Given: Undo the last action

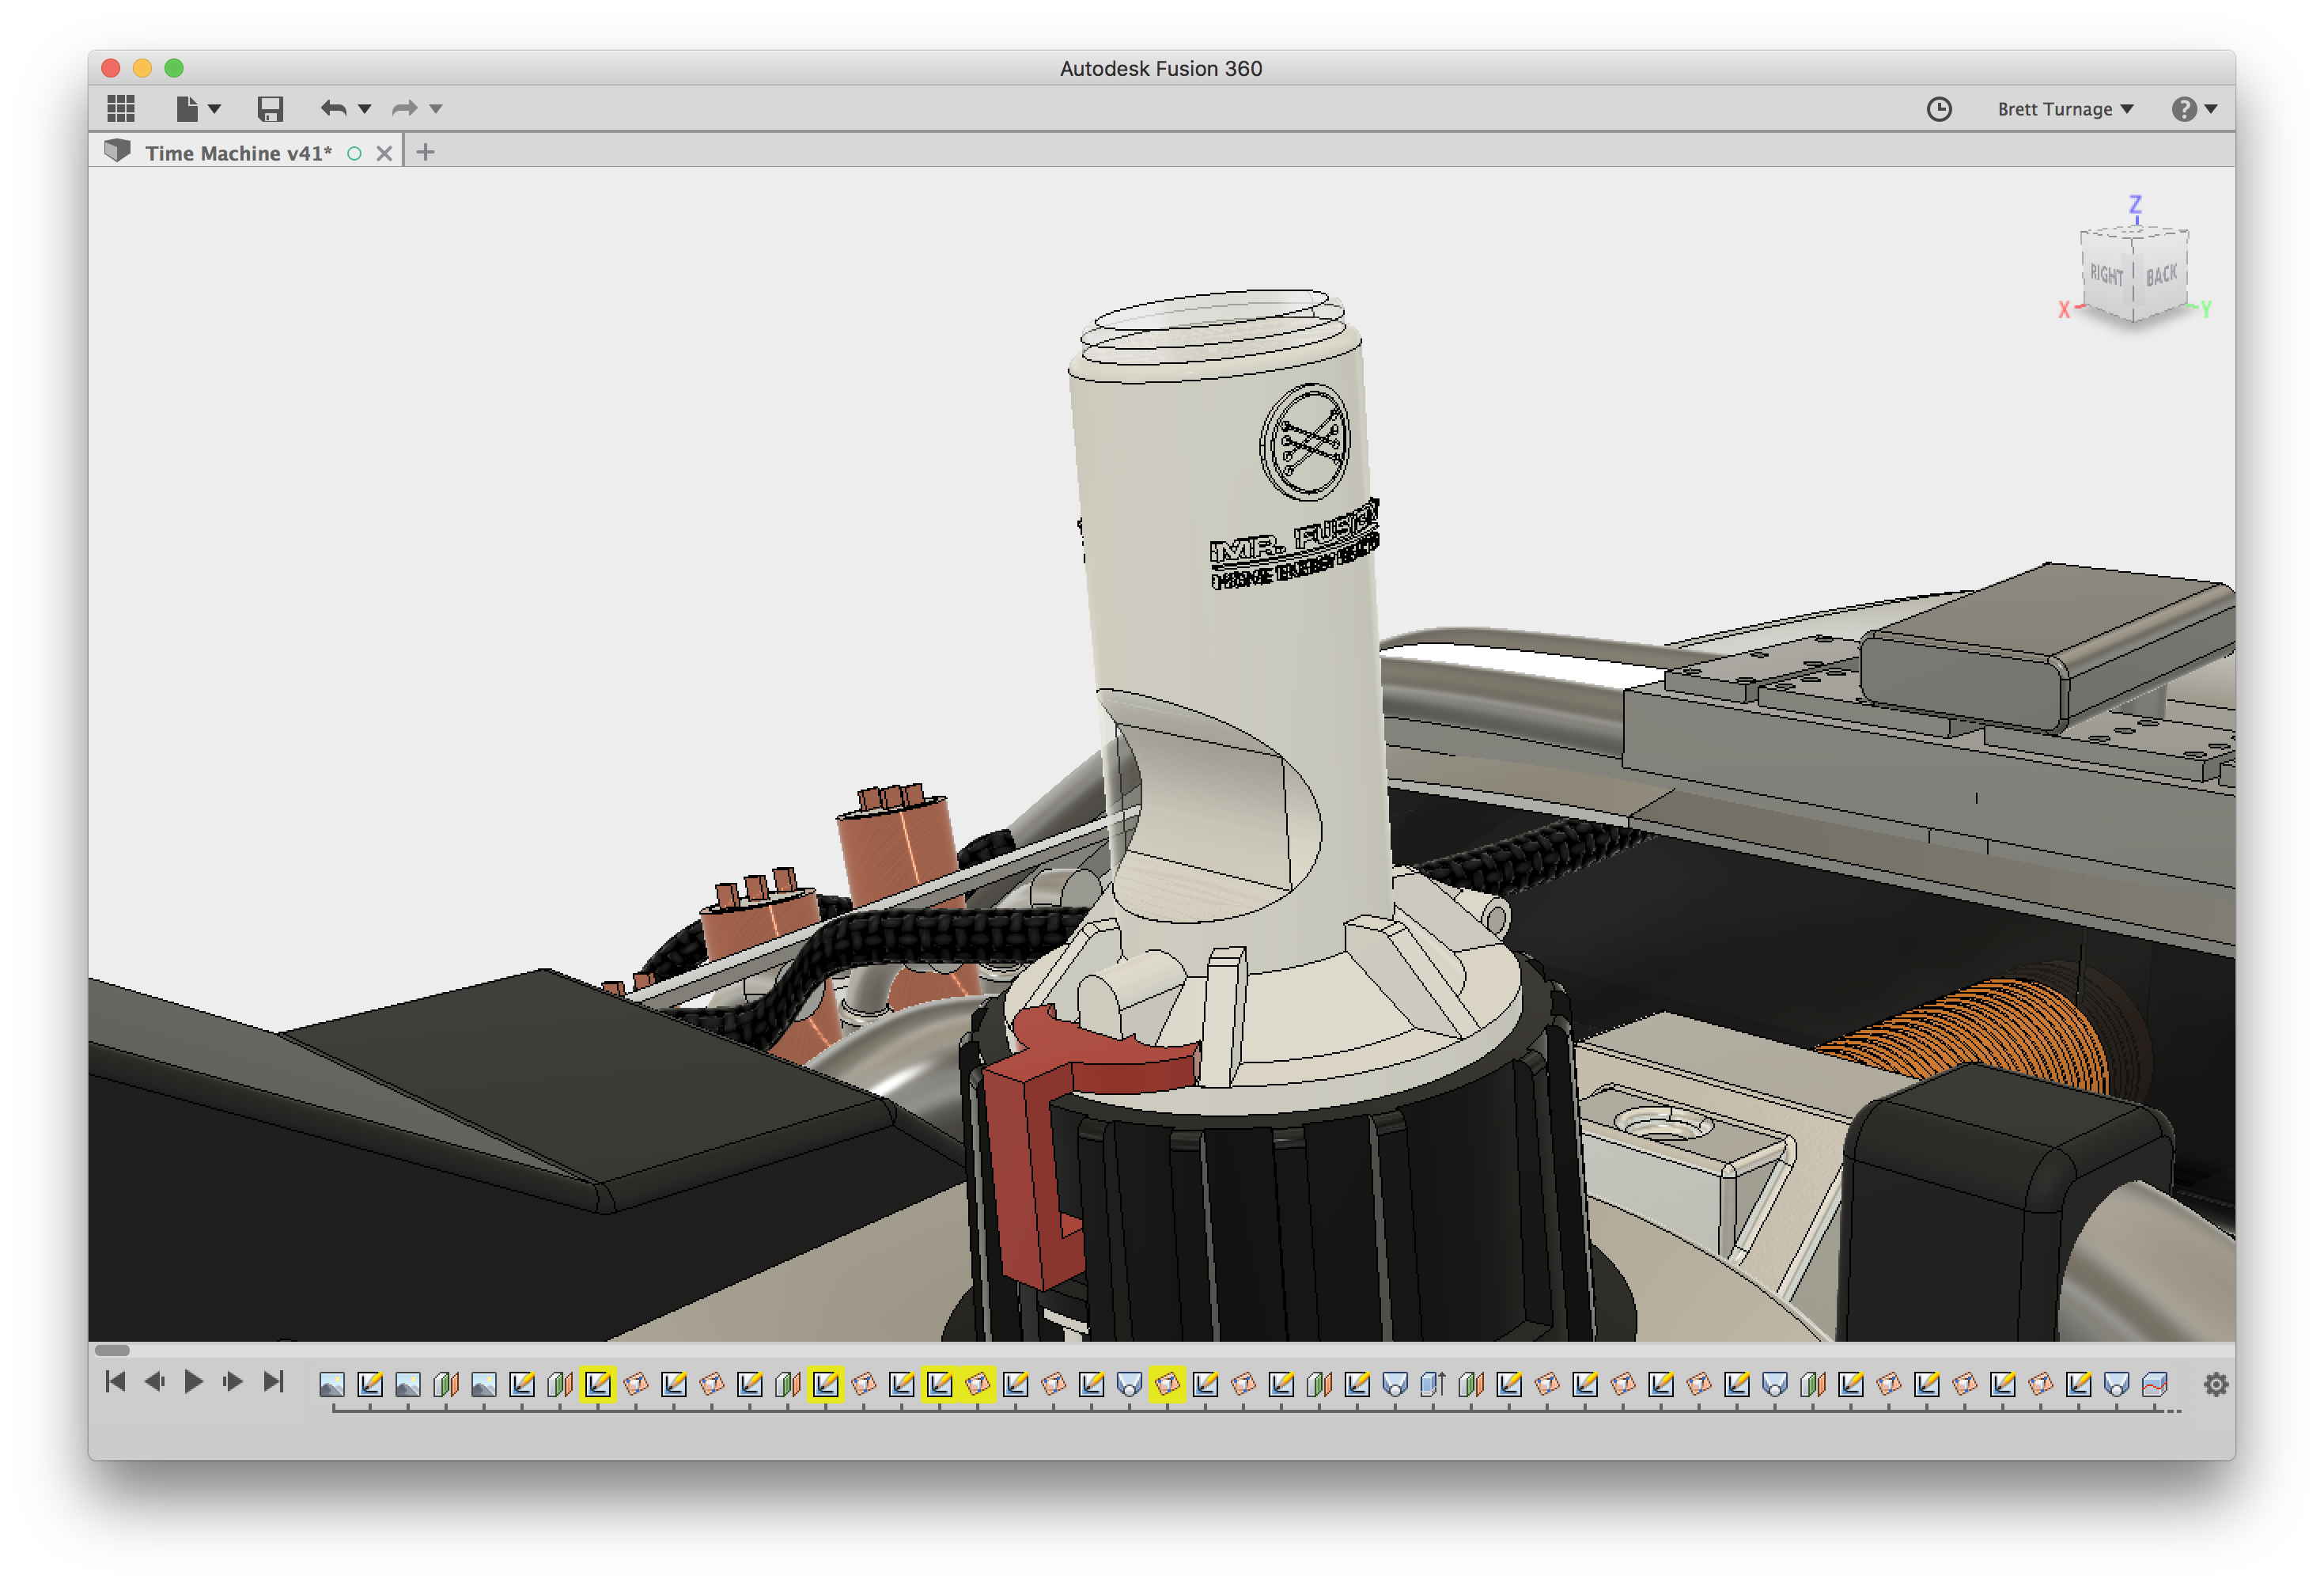Looking at the screenshot, I should coord(333,108).
